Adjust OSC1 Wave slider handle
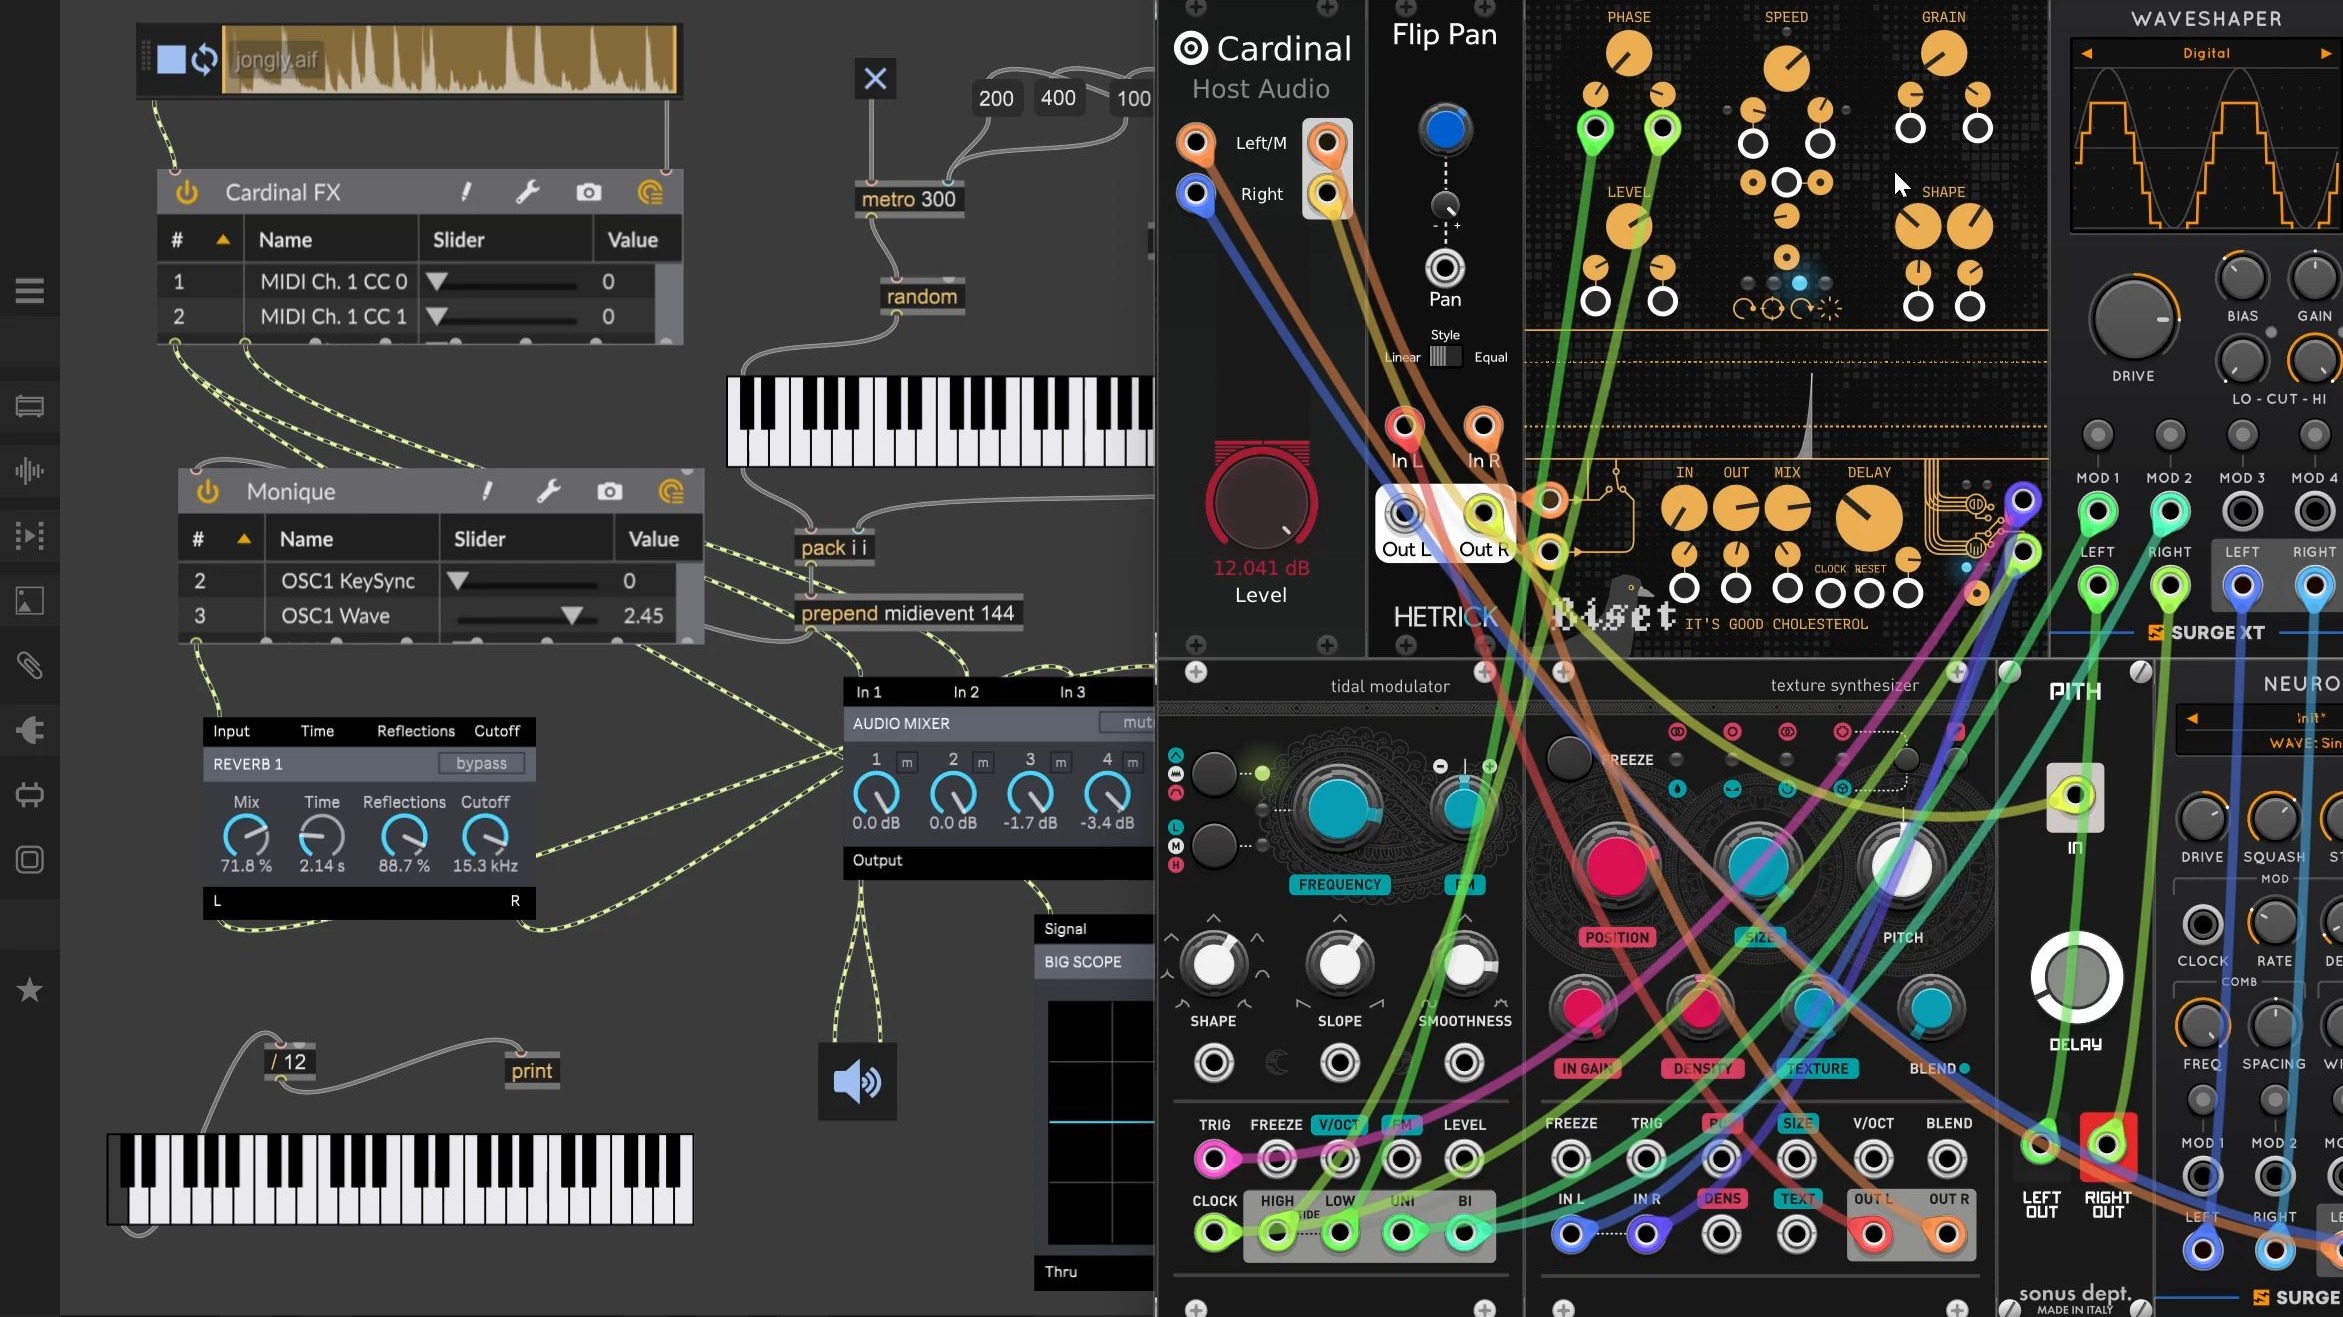 click(571, 616)
